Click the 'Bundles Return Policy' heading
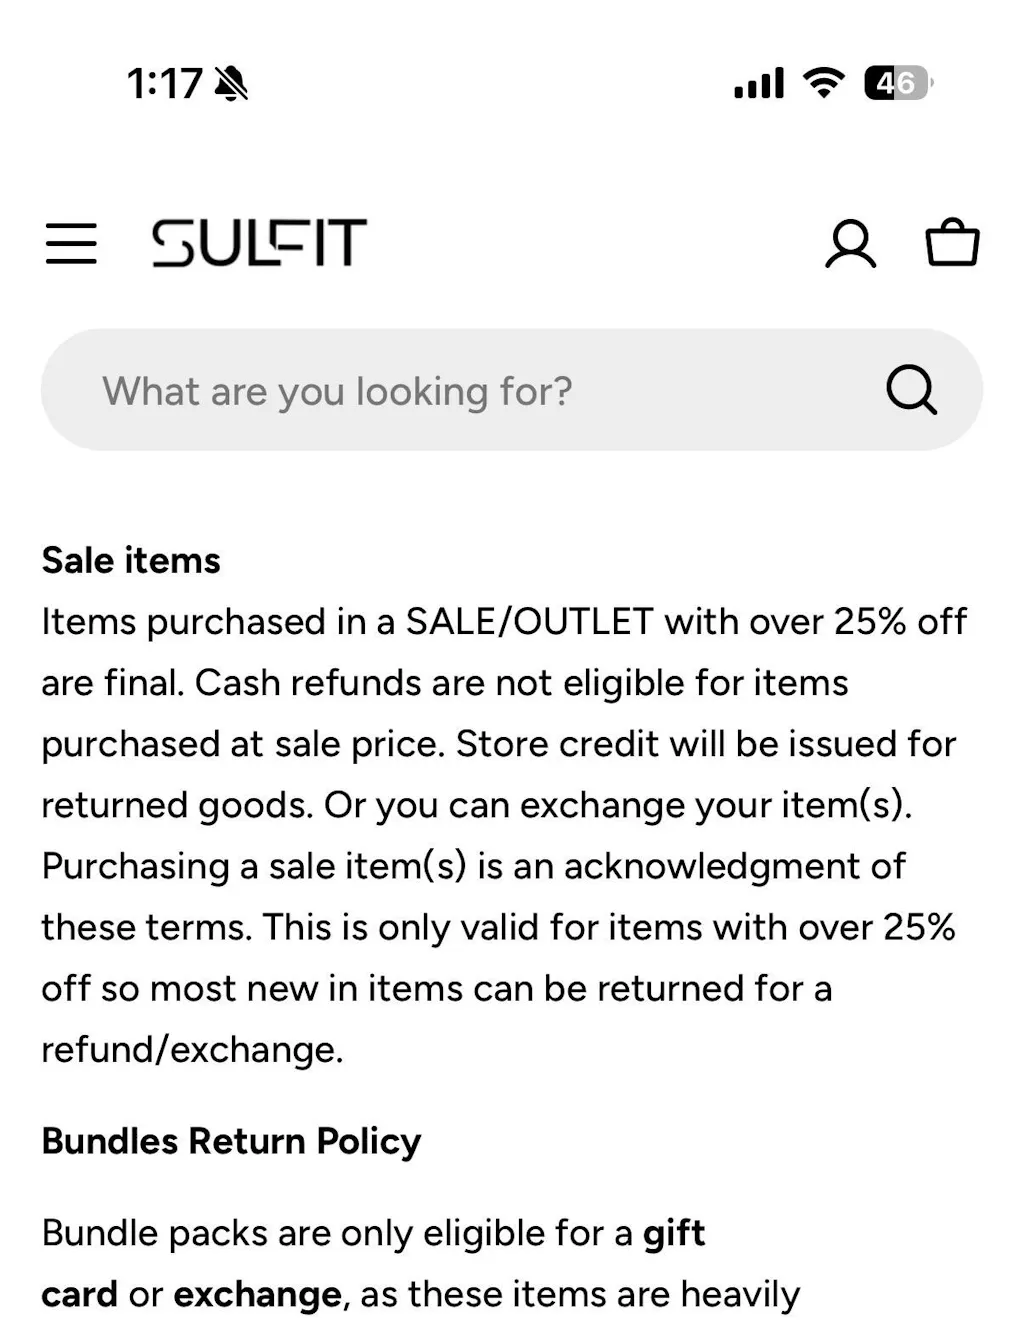 pos(231,1141)
